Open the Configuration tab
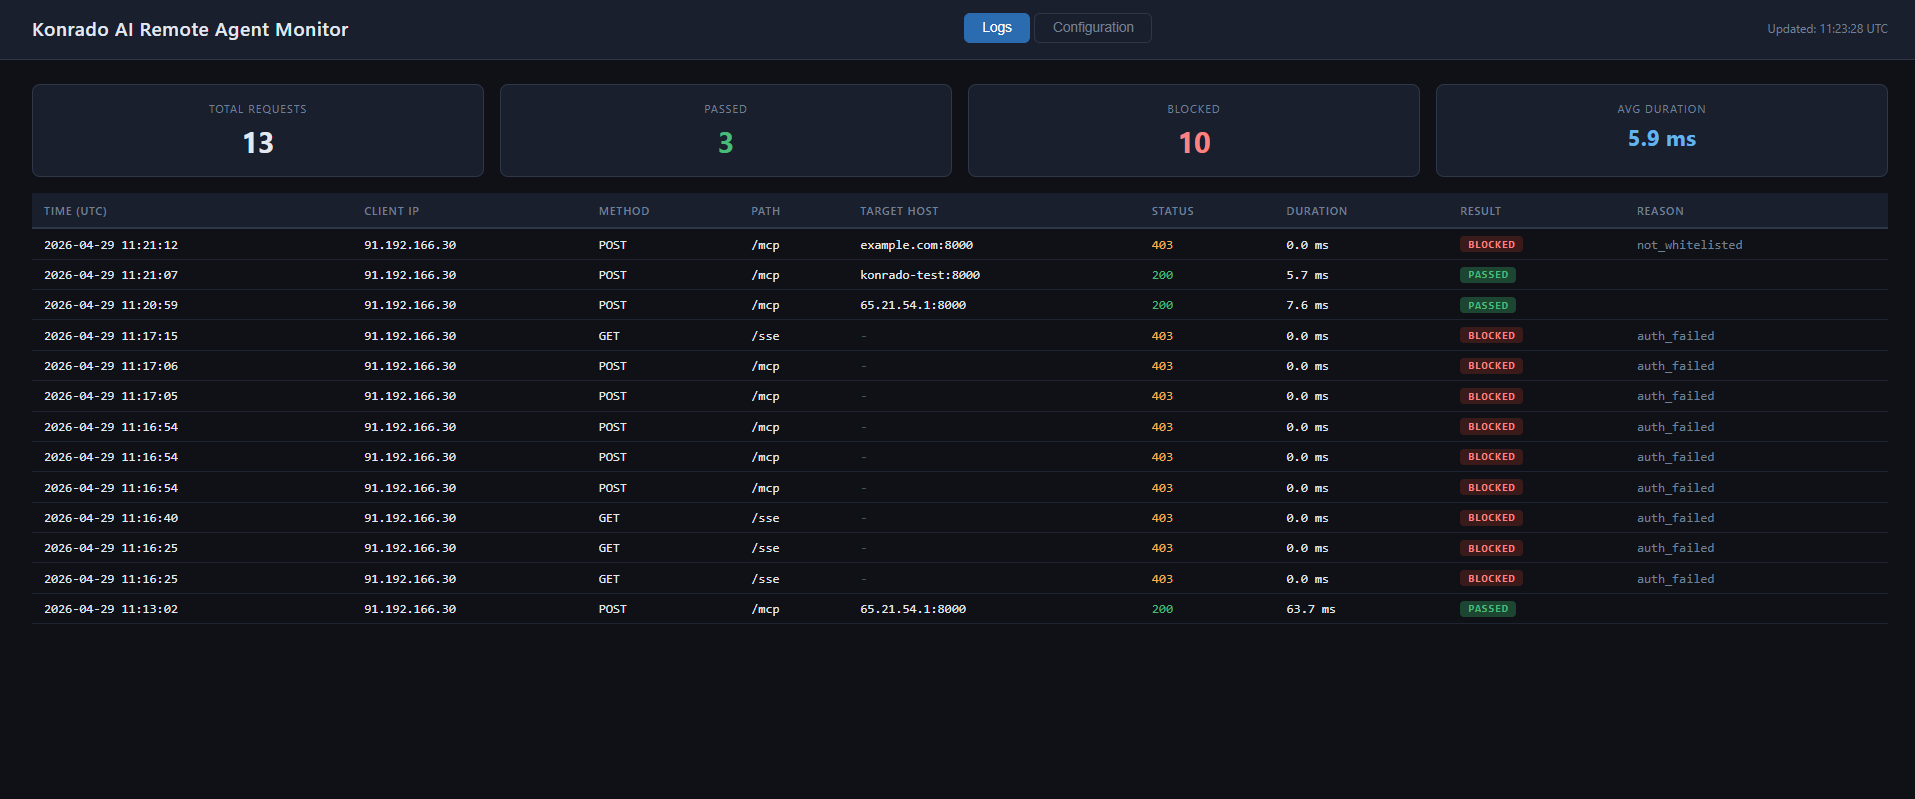Screen dimensions: 1915x799 pos(1093,28)
